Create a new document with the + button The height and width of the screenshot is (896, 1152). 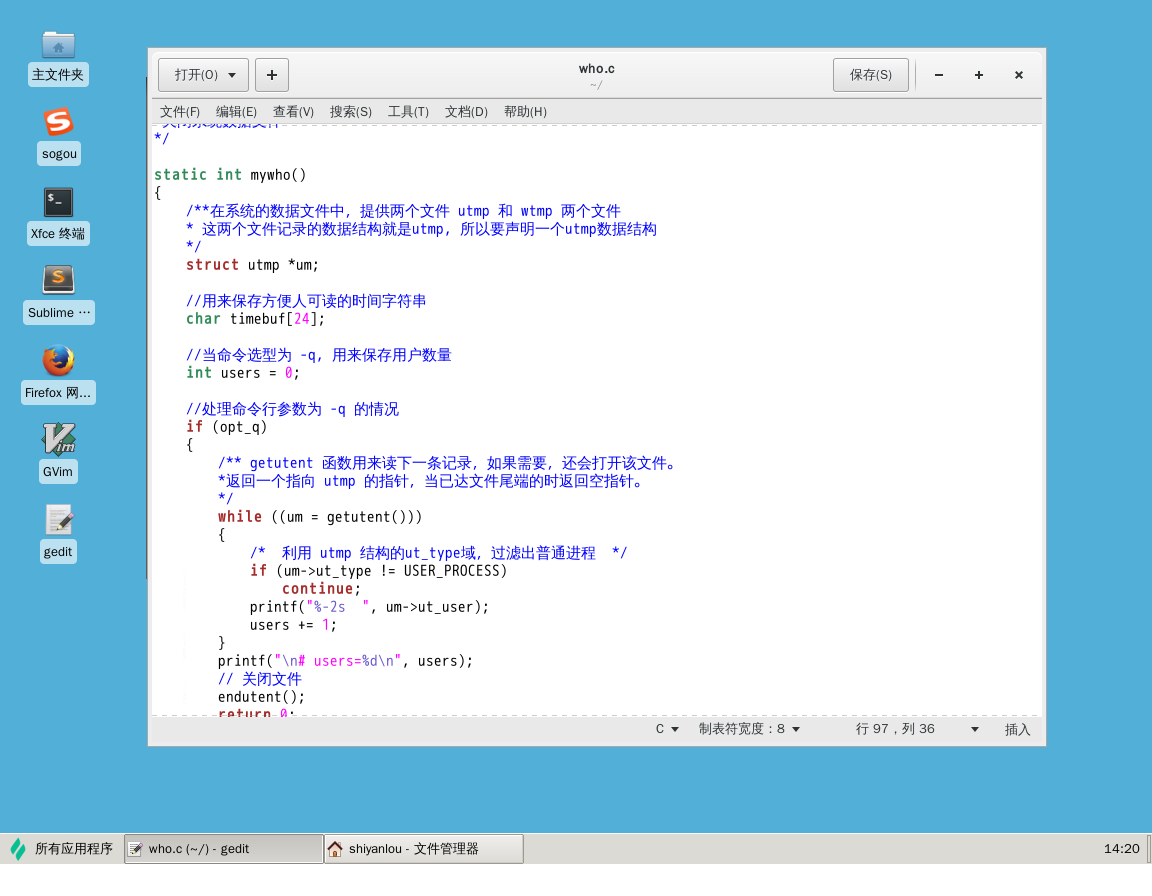pos(271,74)
